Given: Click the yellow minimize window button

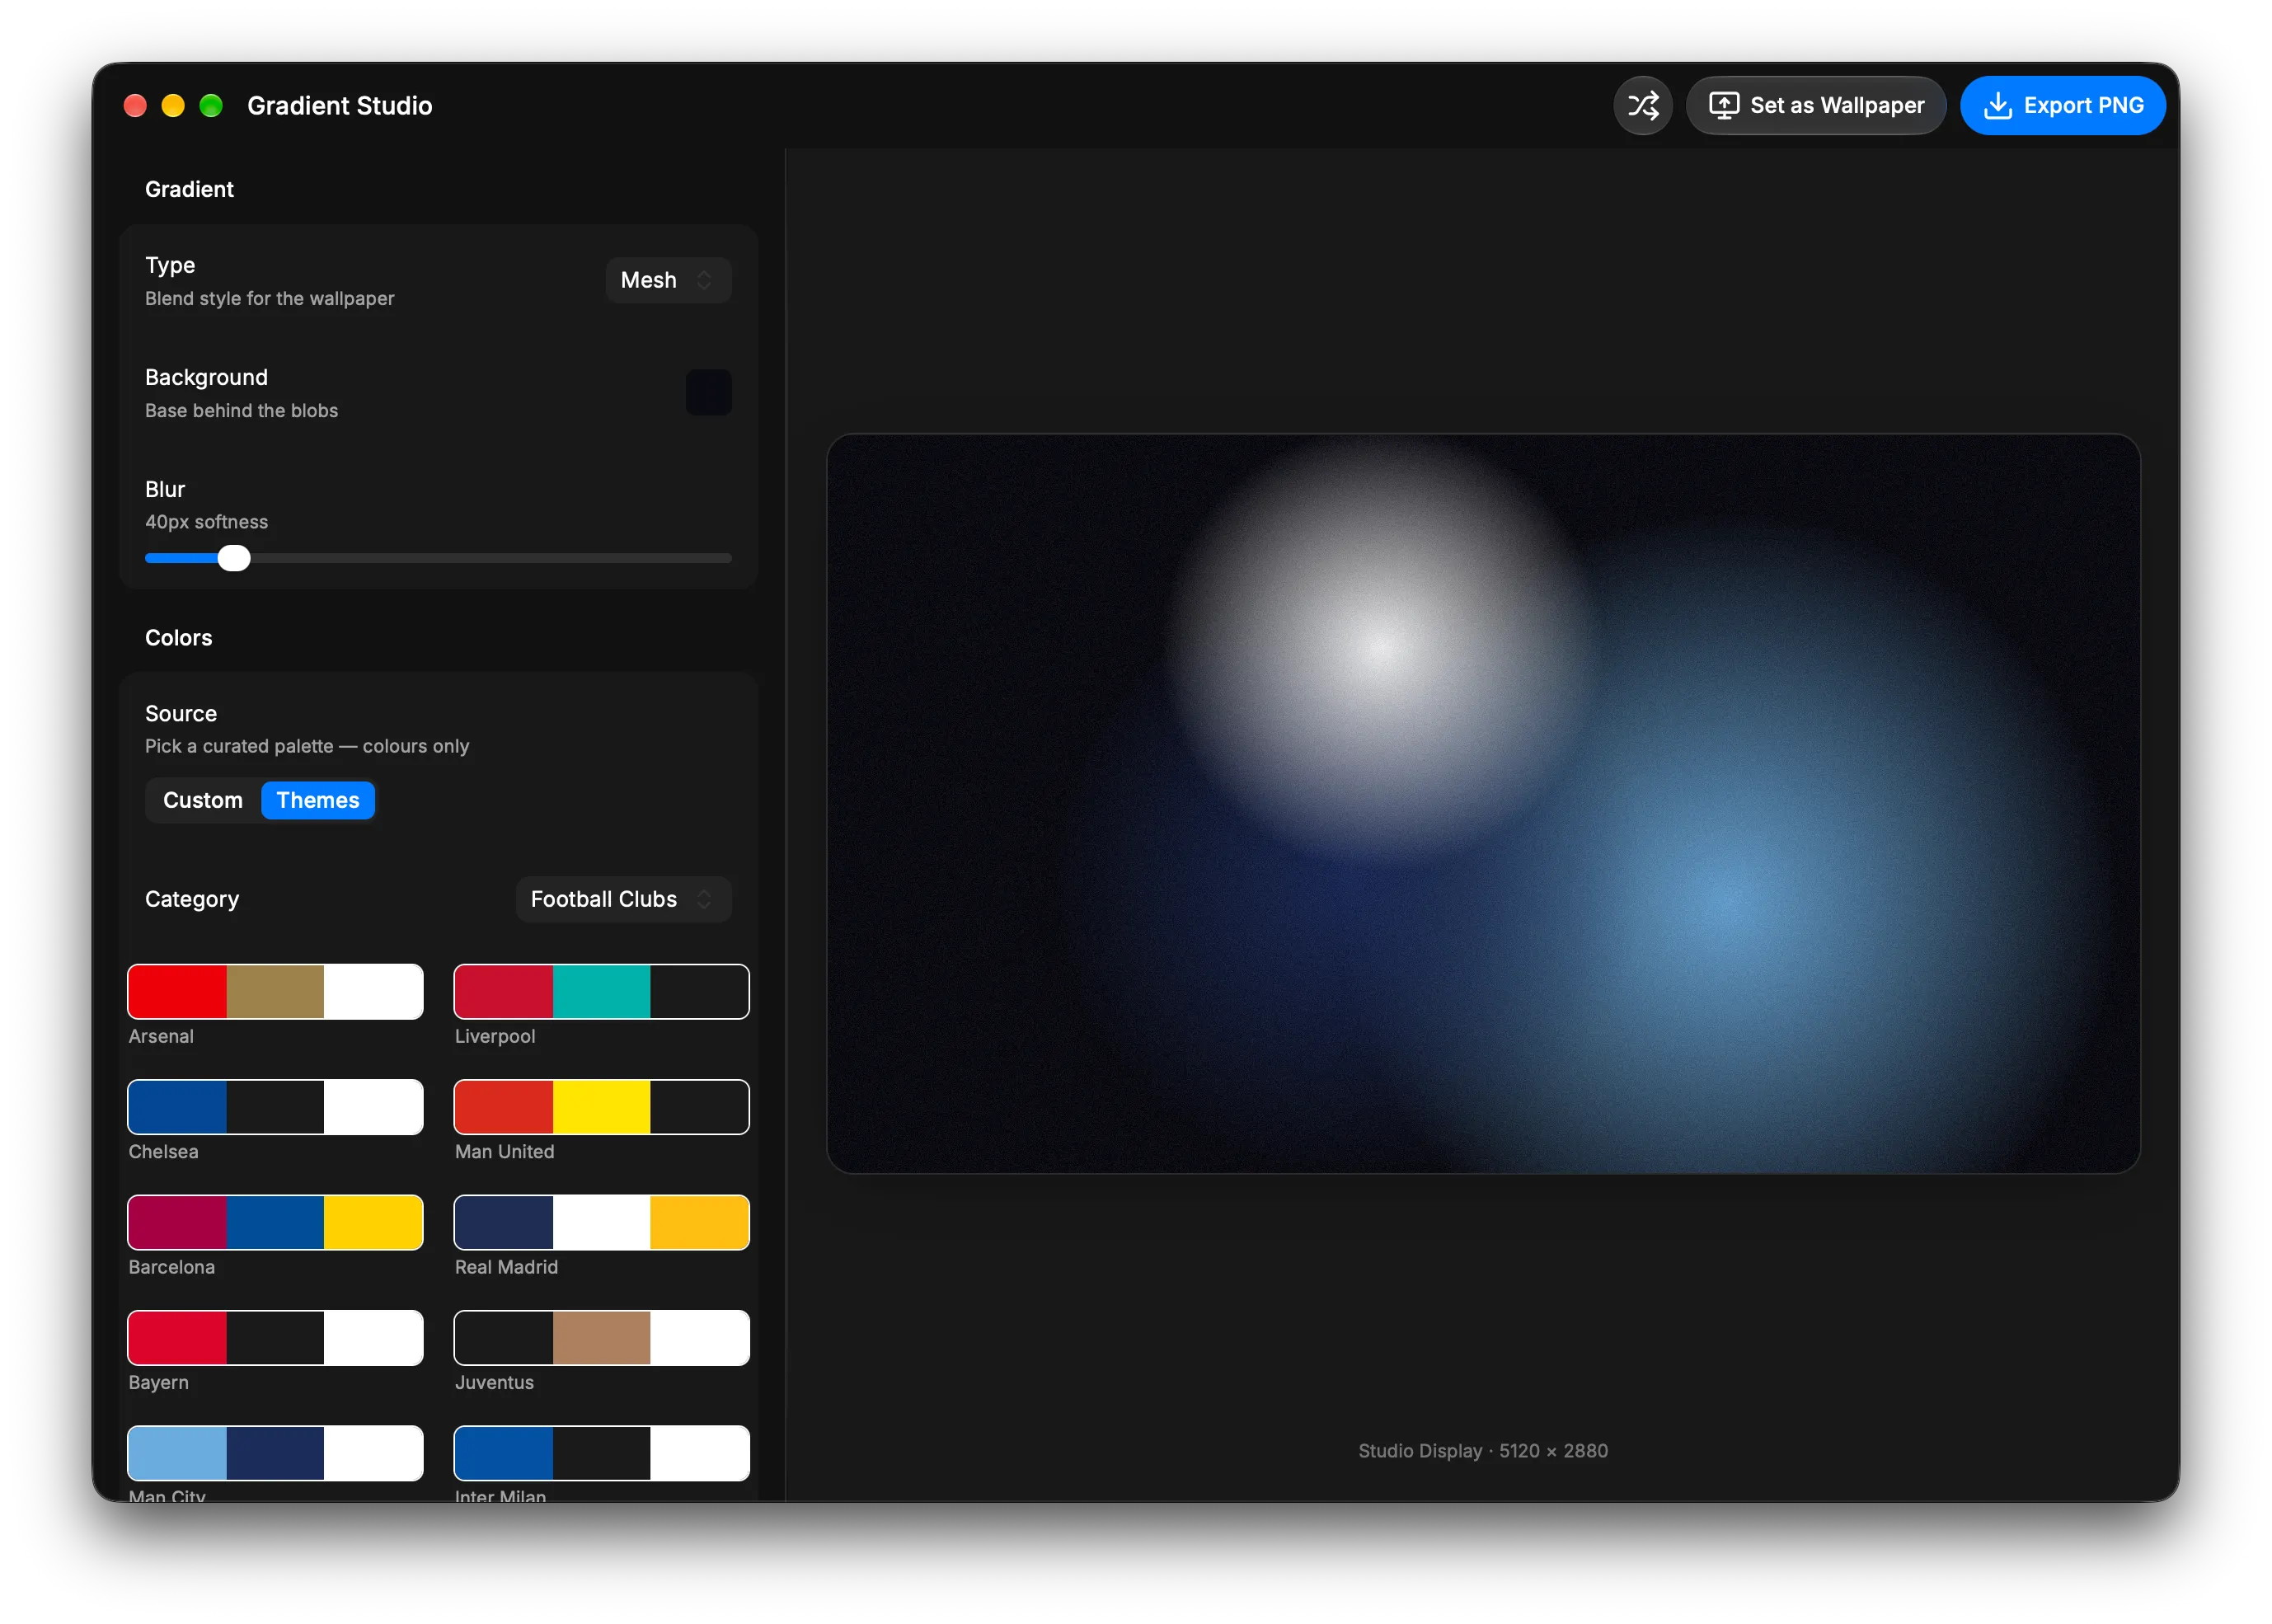Looking at the screenshot, I should [x=173, y=105].
